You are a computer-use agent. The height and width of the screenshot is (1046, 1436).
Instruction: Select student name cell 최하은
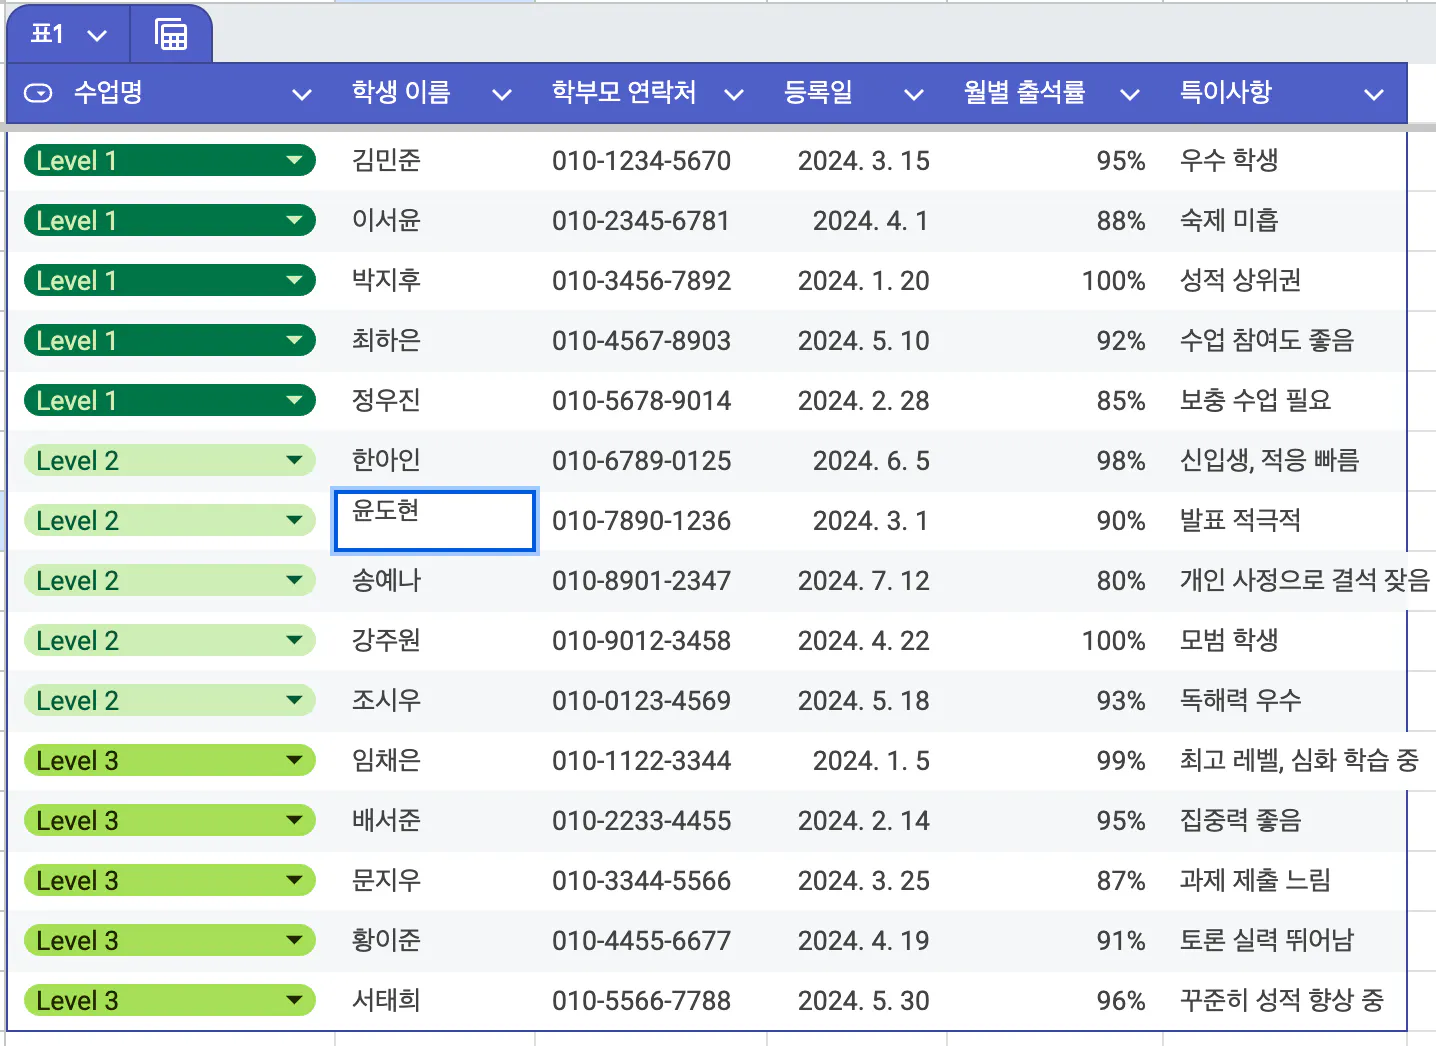tap(435, 340)
